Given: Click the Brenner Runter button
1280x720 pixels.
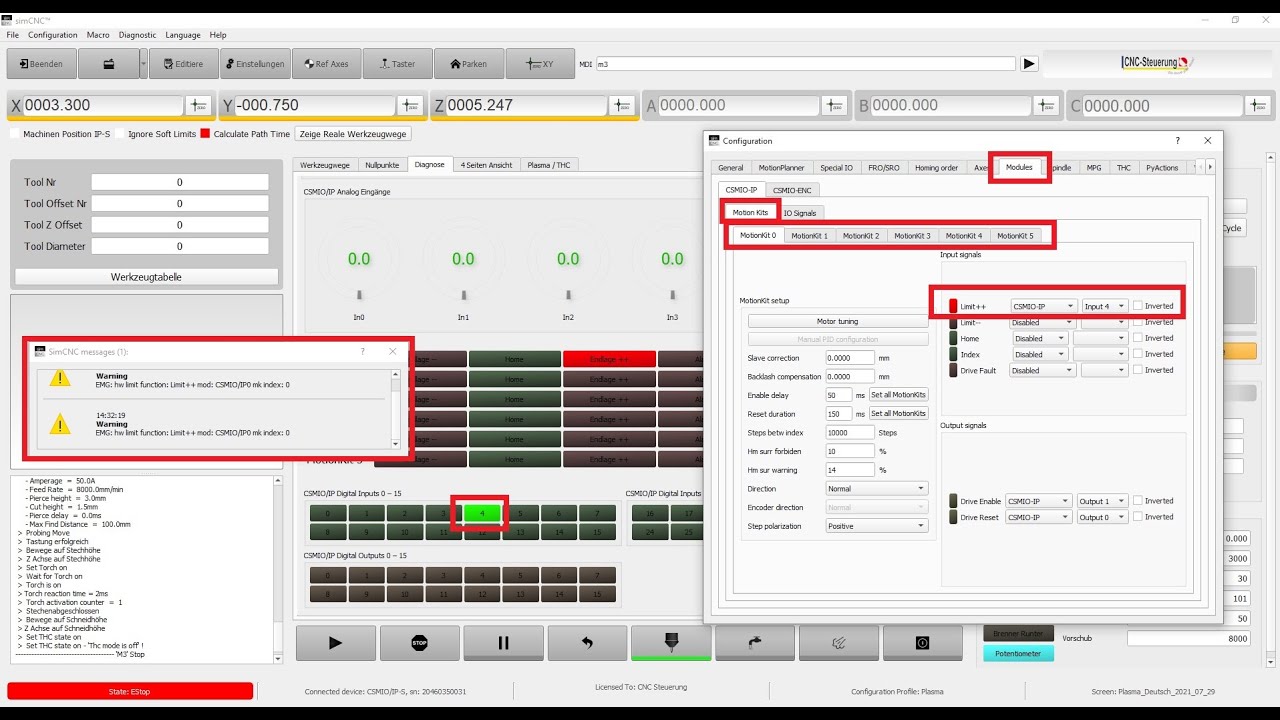Looking at the screenshot, I should pos(1018,634).
